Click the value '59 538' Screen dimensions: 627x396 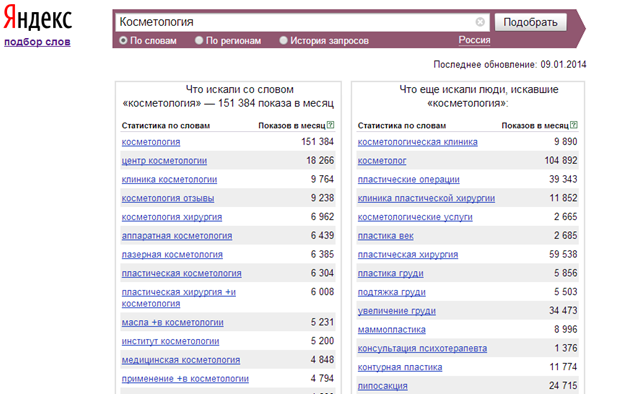click(563, 254)
